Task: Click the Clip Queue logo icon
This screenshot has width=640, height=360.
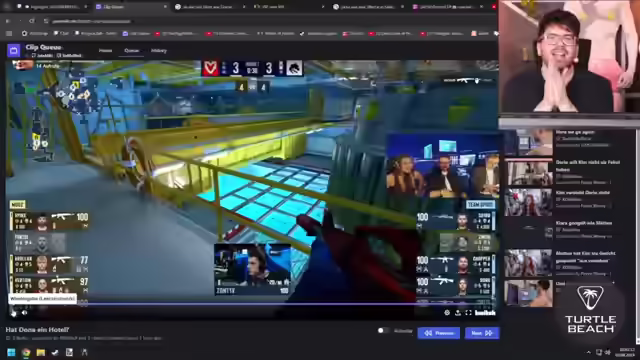Action: 13,51
